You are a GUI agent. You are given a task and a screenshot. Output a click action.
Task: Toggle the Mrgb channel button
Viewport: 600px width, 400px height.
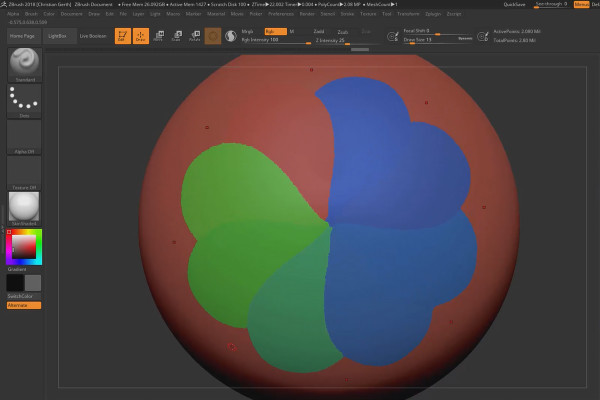point(248,32)
